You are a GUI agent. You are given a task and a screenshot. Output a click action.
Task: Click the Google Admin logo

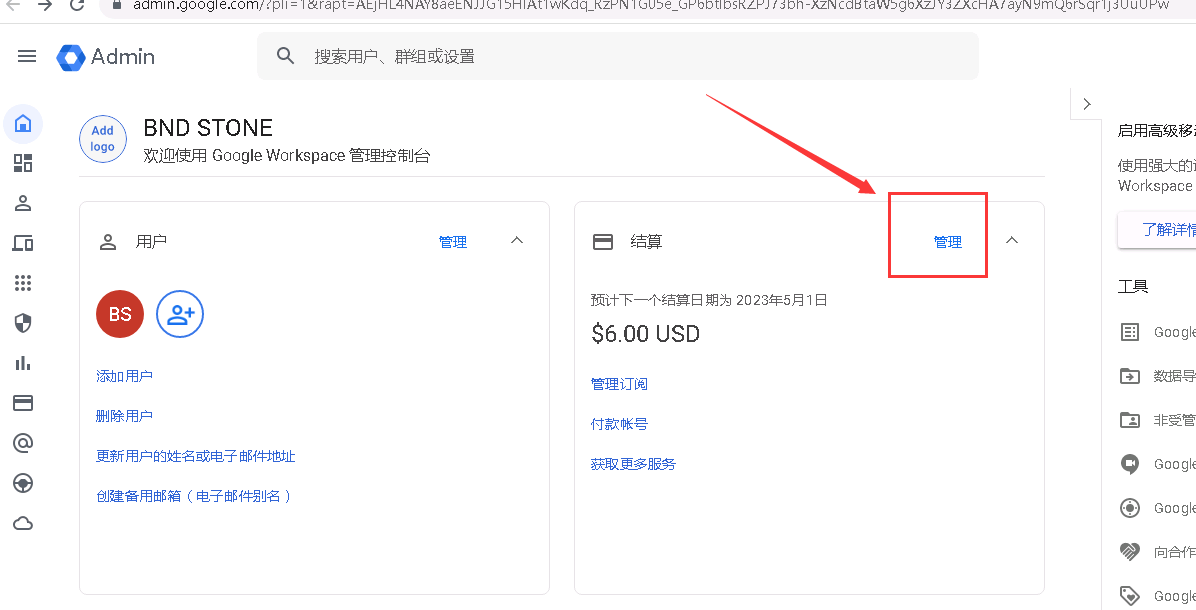106,57
